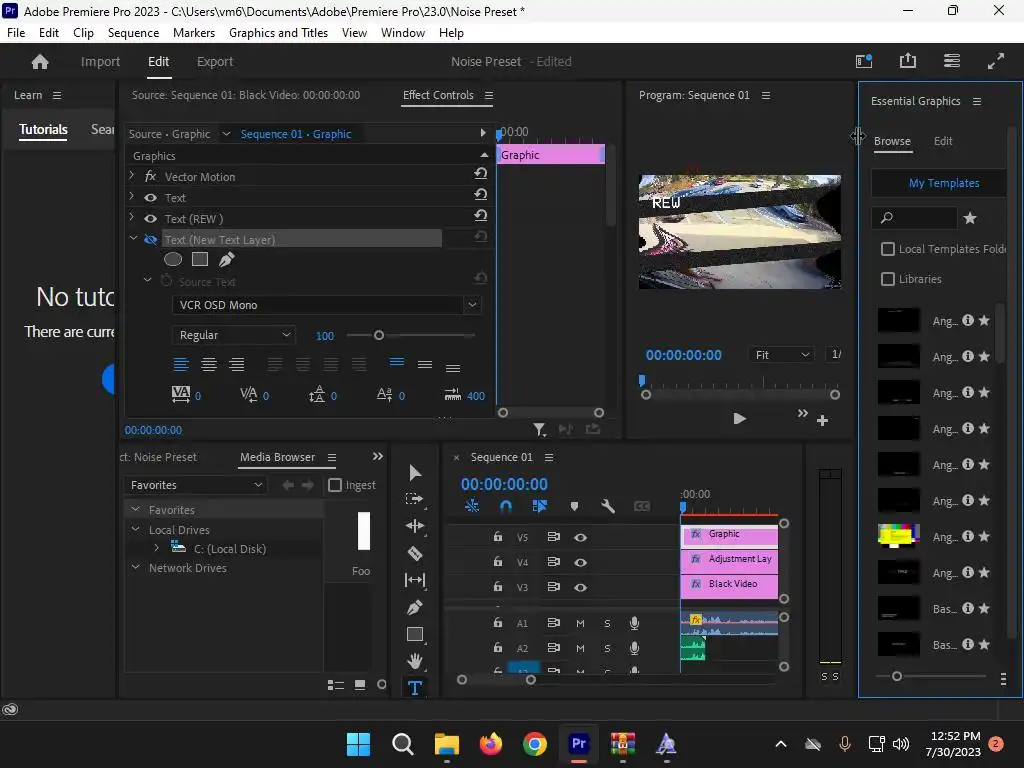
Task: Toggle insert sequences as nests icon
Action: pos(472,506)
